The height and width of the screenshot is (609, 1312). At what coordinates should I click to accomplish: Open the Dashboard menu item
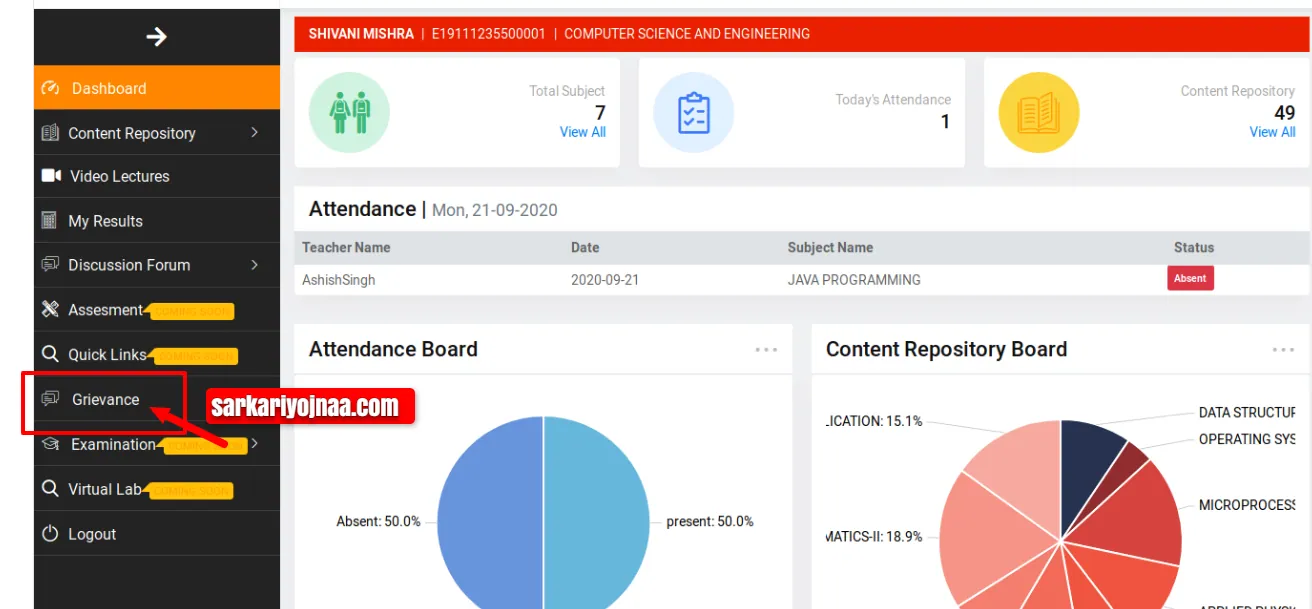point(157,88)
